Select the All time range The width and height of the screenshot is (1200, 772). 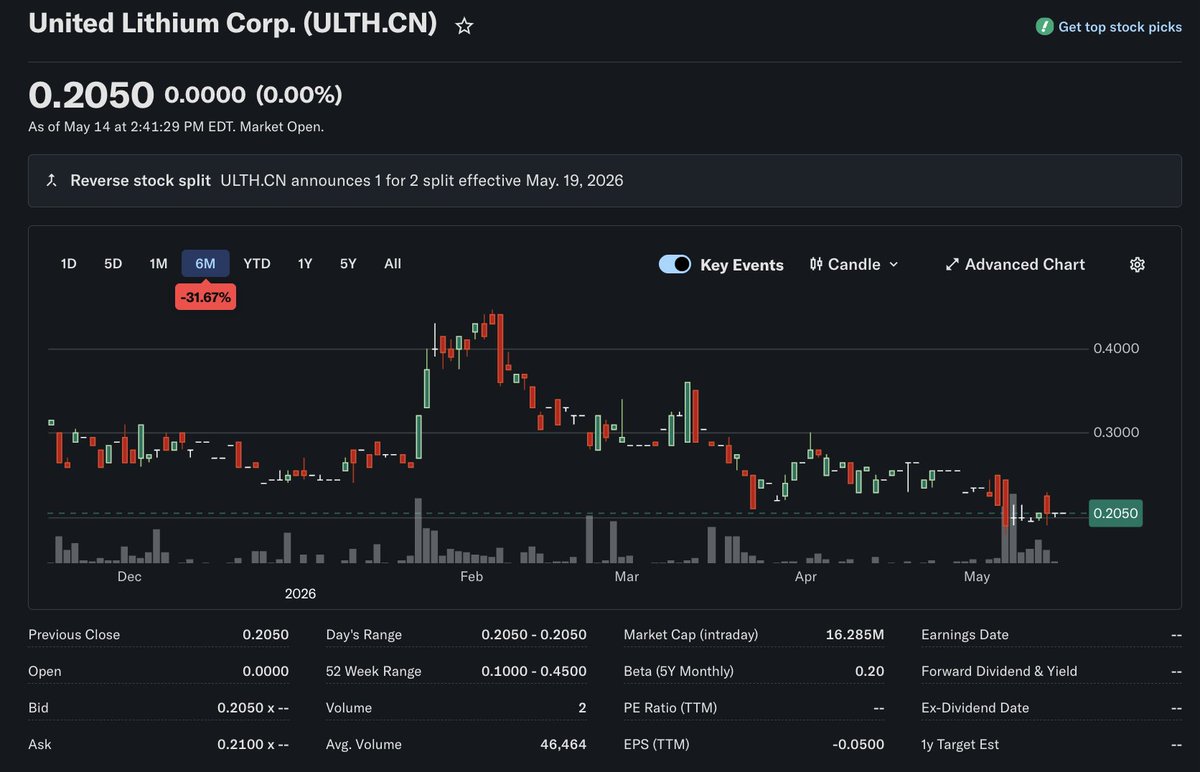393,264
